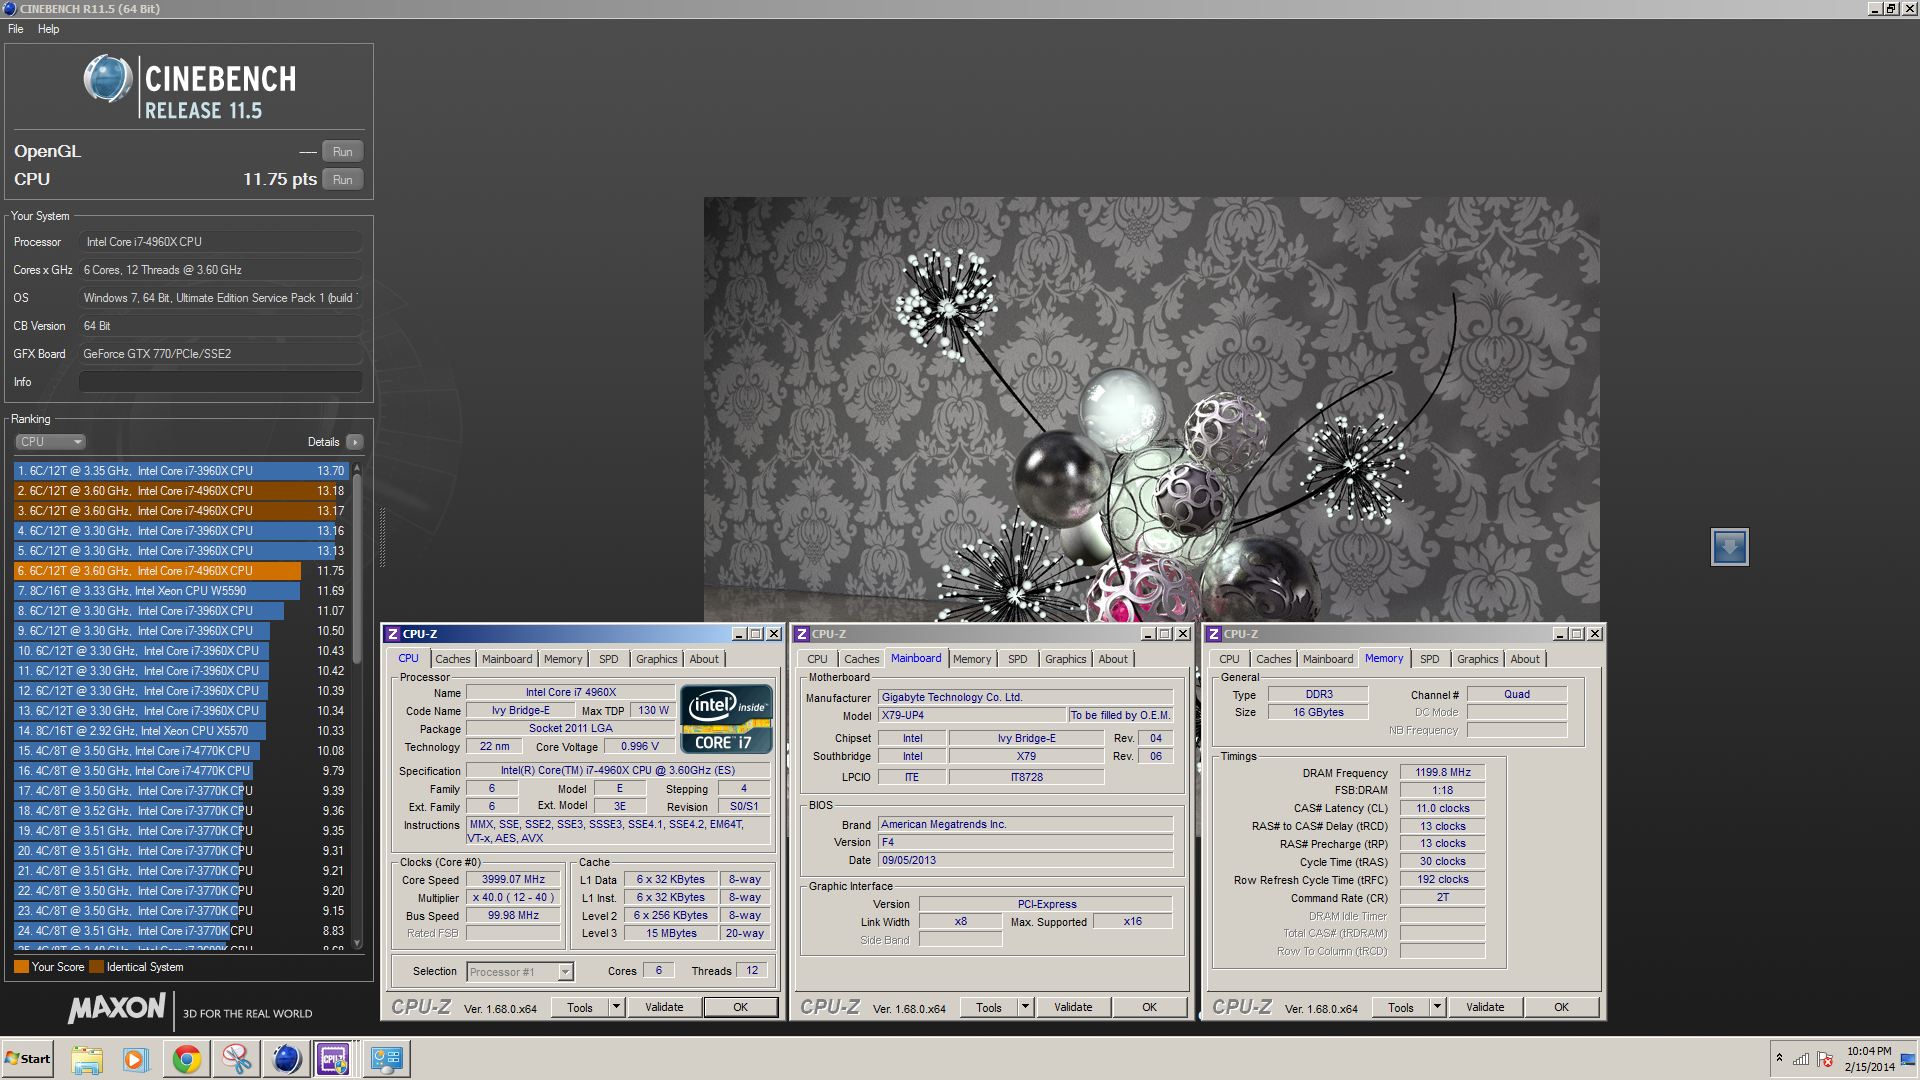Click the CPU-Z title icon of the CPU window
The height and width of the screenshot is (1080, 1920).
tap(392, 634)
